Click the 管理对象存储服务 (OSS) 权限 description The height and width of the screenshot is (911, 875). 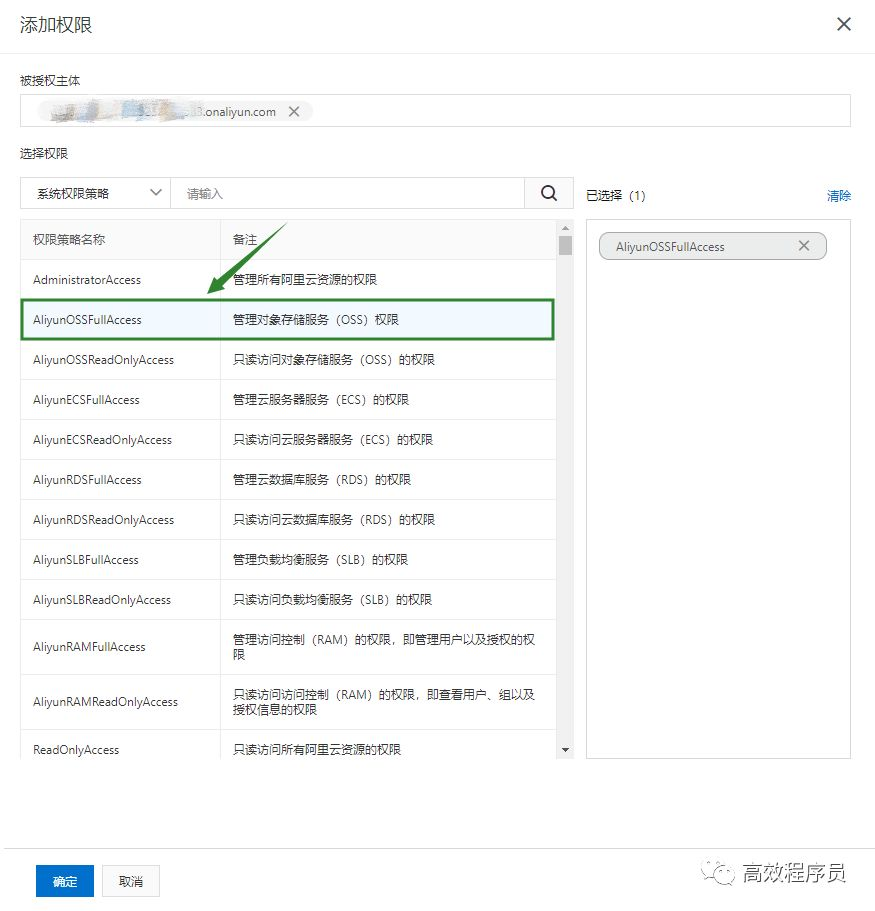click(315, 320)
